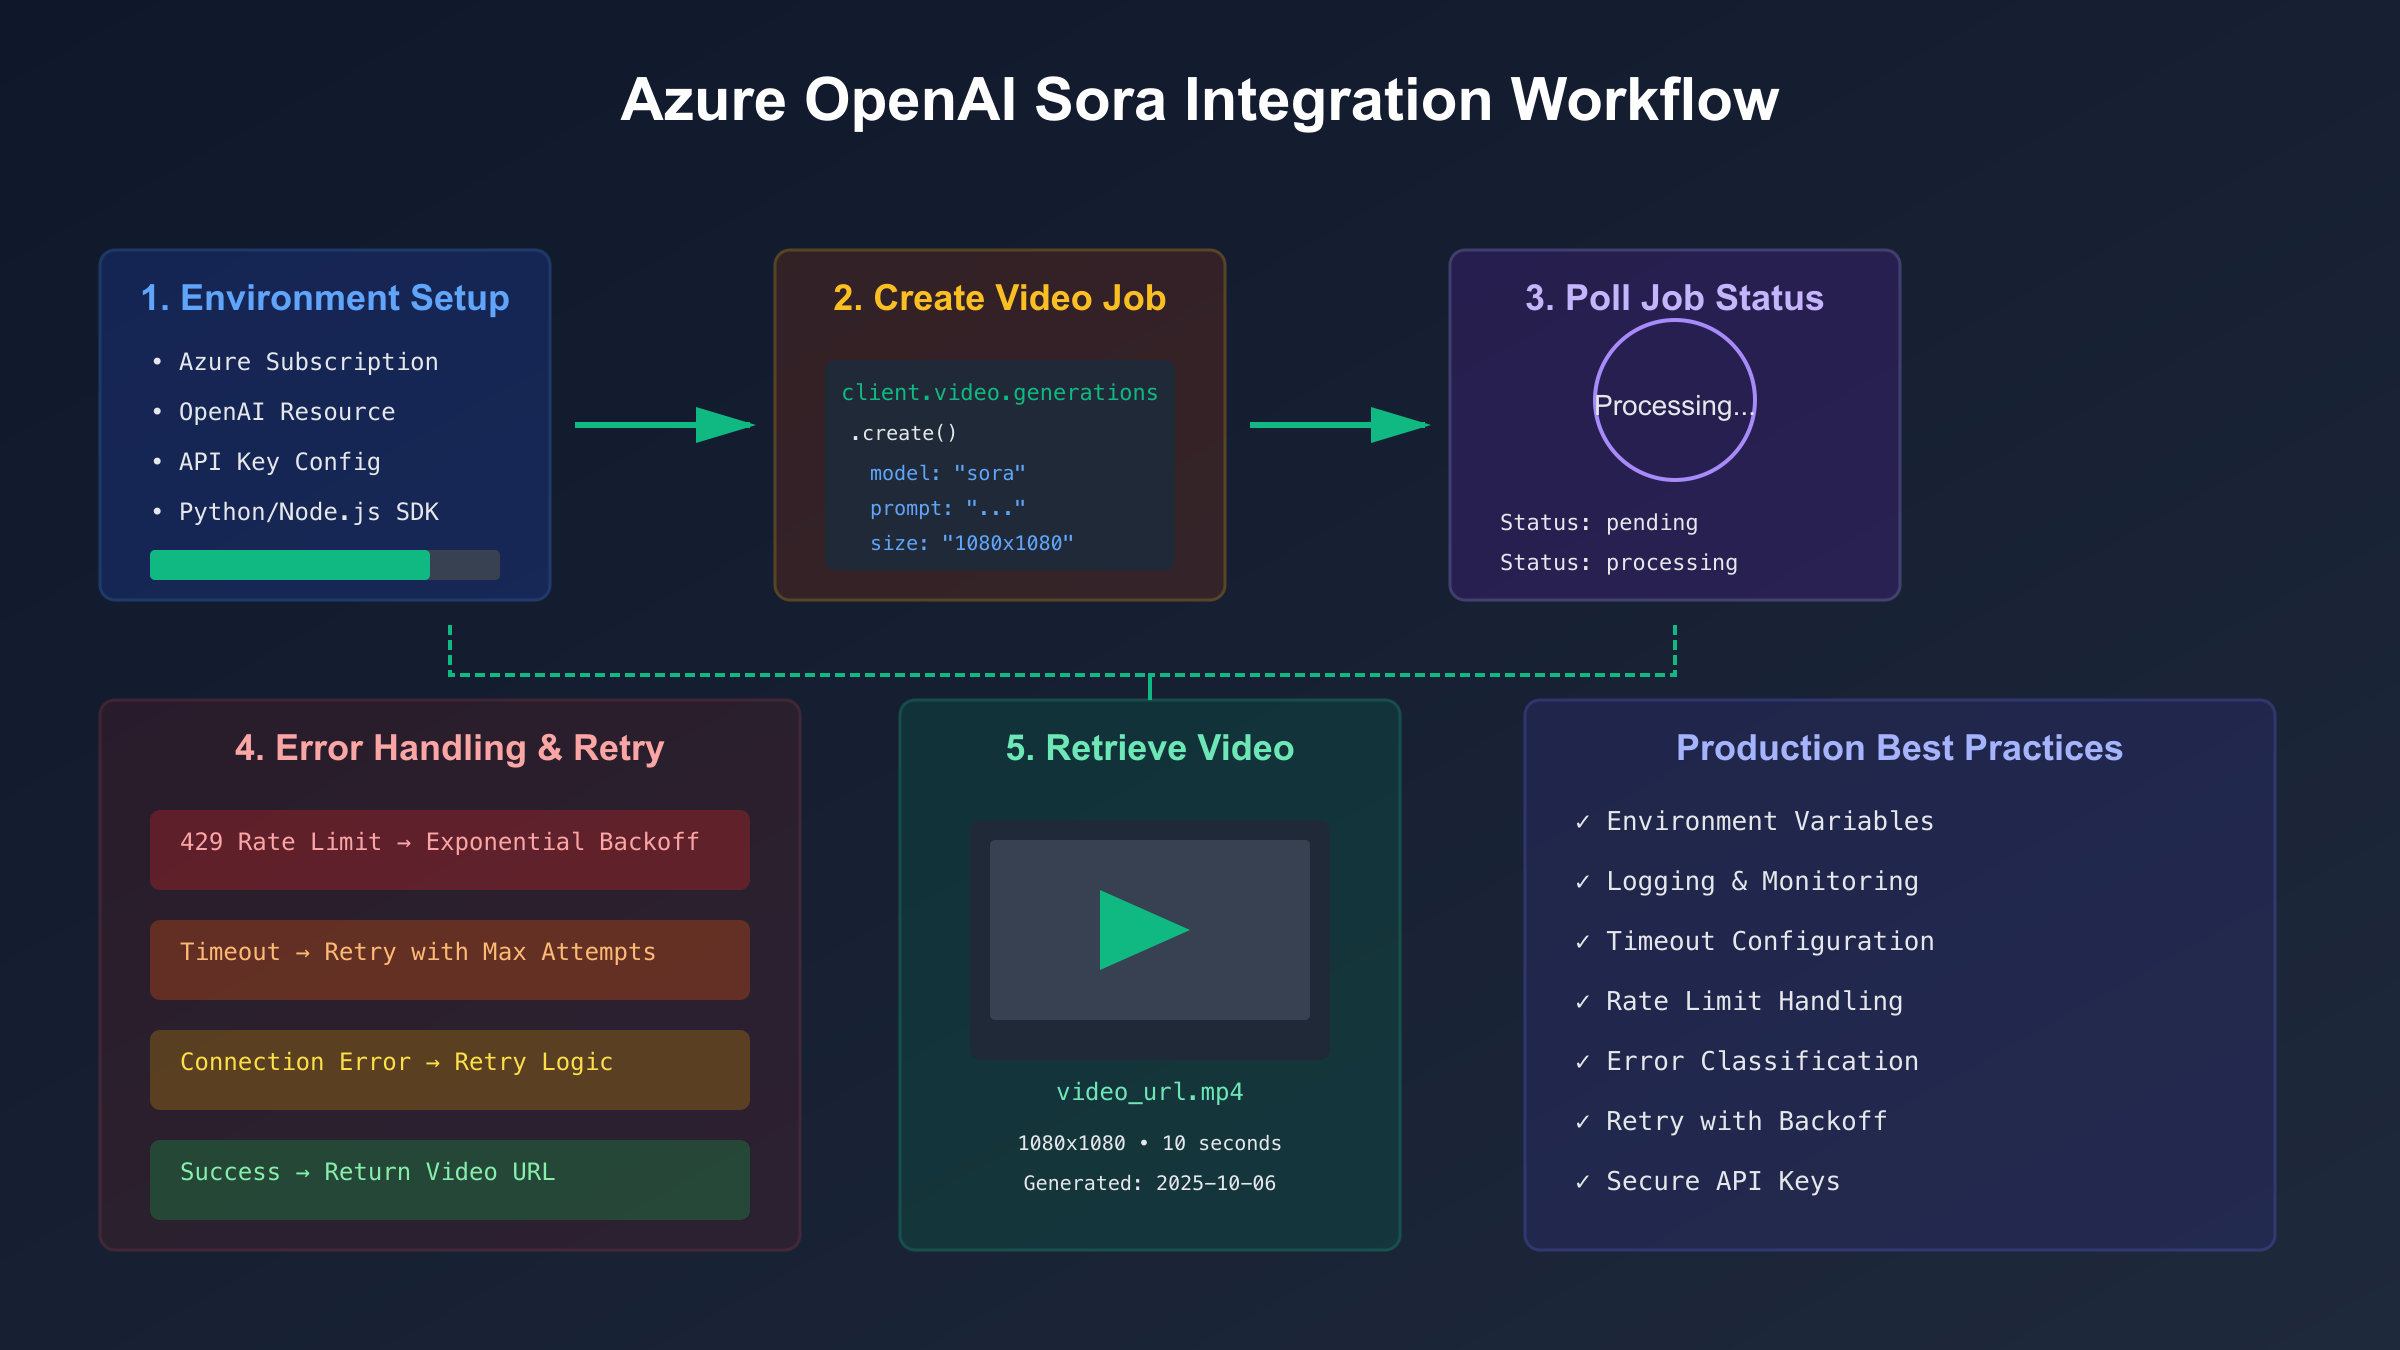
Task: Click arrow between Environment Setup and Create Video Job
Action: 664,425
